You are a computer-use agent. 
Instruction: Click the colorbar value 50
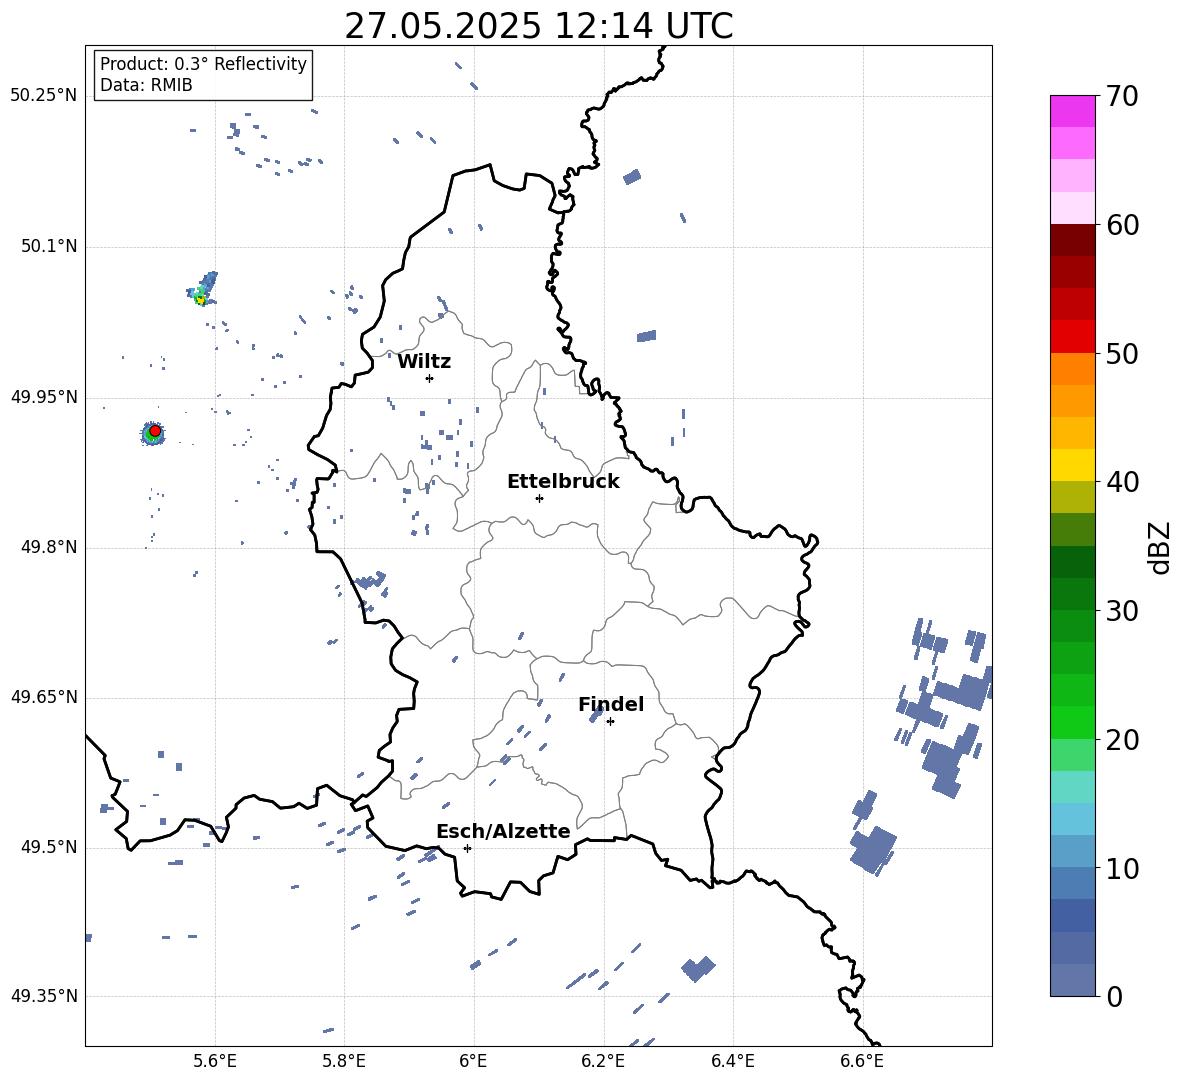[1123, 354]
